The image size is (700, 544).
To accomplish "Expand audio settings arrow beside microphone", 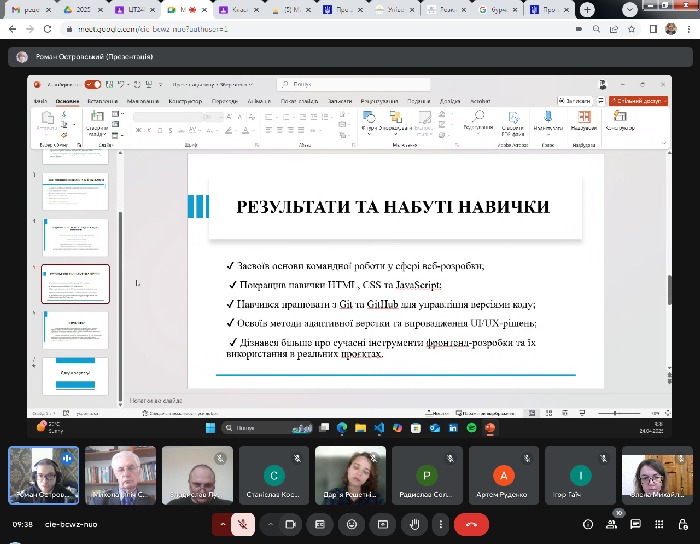I will [x=222, y=523].
